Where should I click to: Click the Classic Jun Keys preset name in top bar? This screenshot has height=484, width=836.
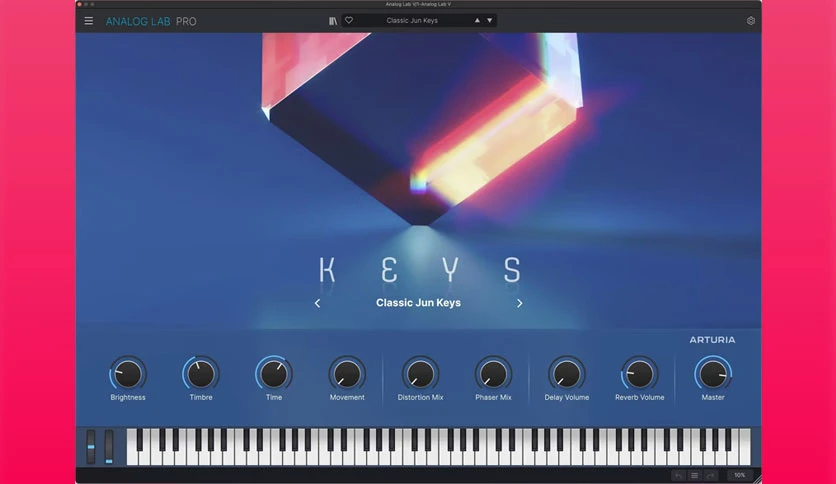pos(412,20)
